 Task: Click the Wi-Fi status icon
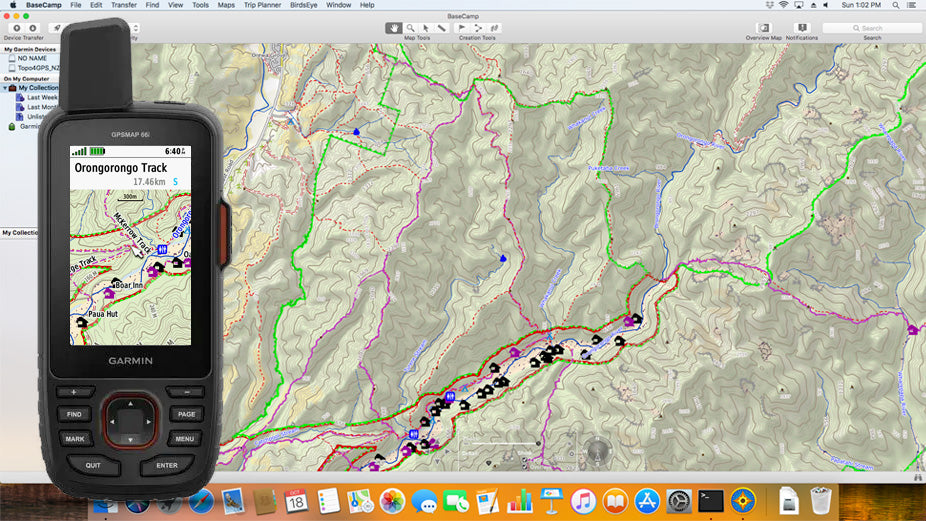pyautogui.click(x=783, y=5)
